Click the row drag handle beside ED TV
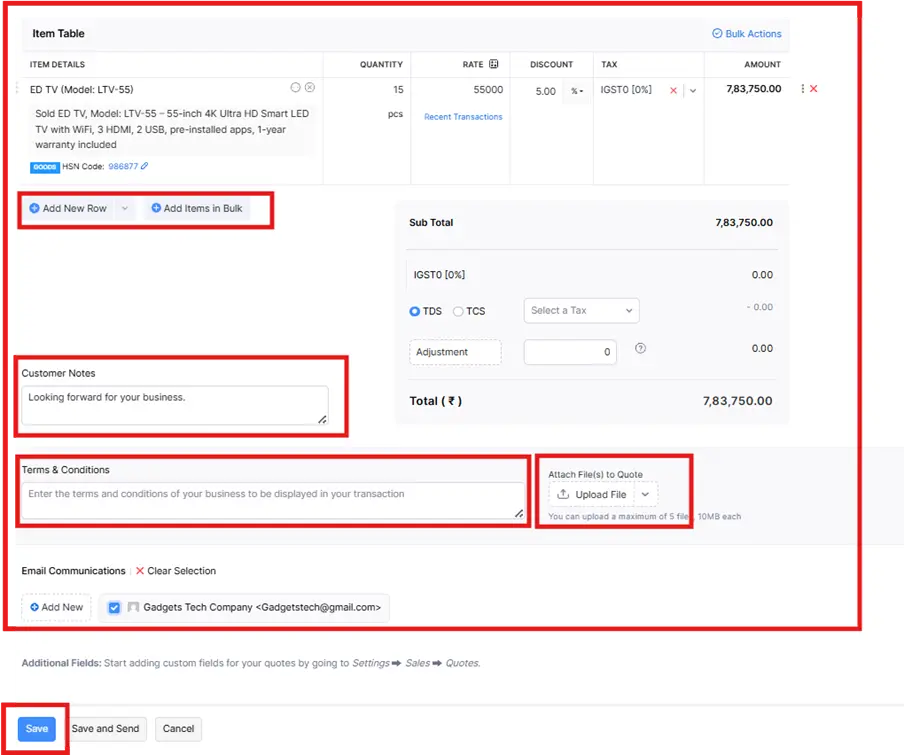 [x=17, y=89]
